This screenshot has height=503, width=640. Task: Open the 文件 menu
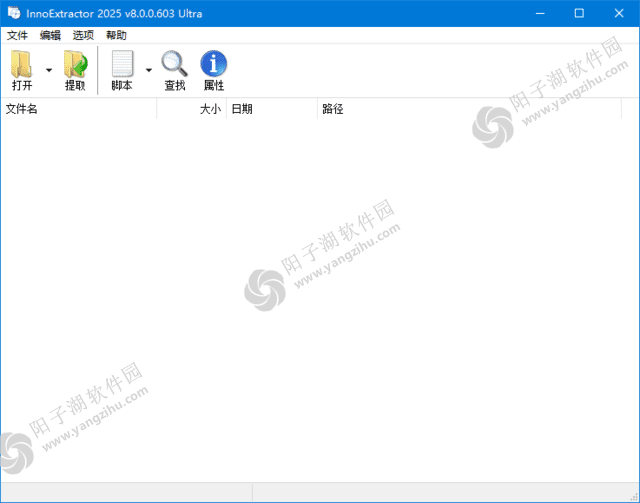pos(17,36)
